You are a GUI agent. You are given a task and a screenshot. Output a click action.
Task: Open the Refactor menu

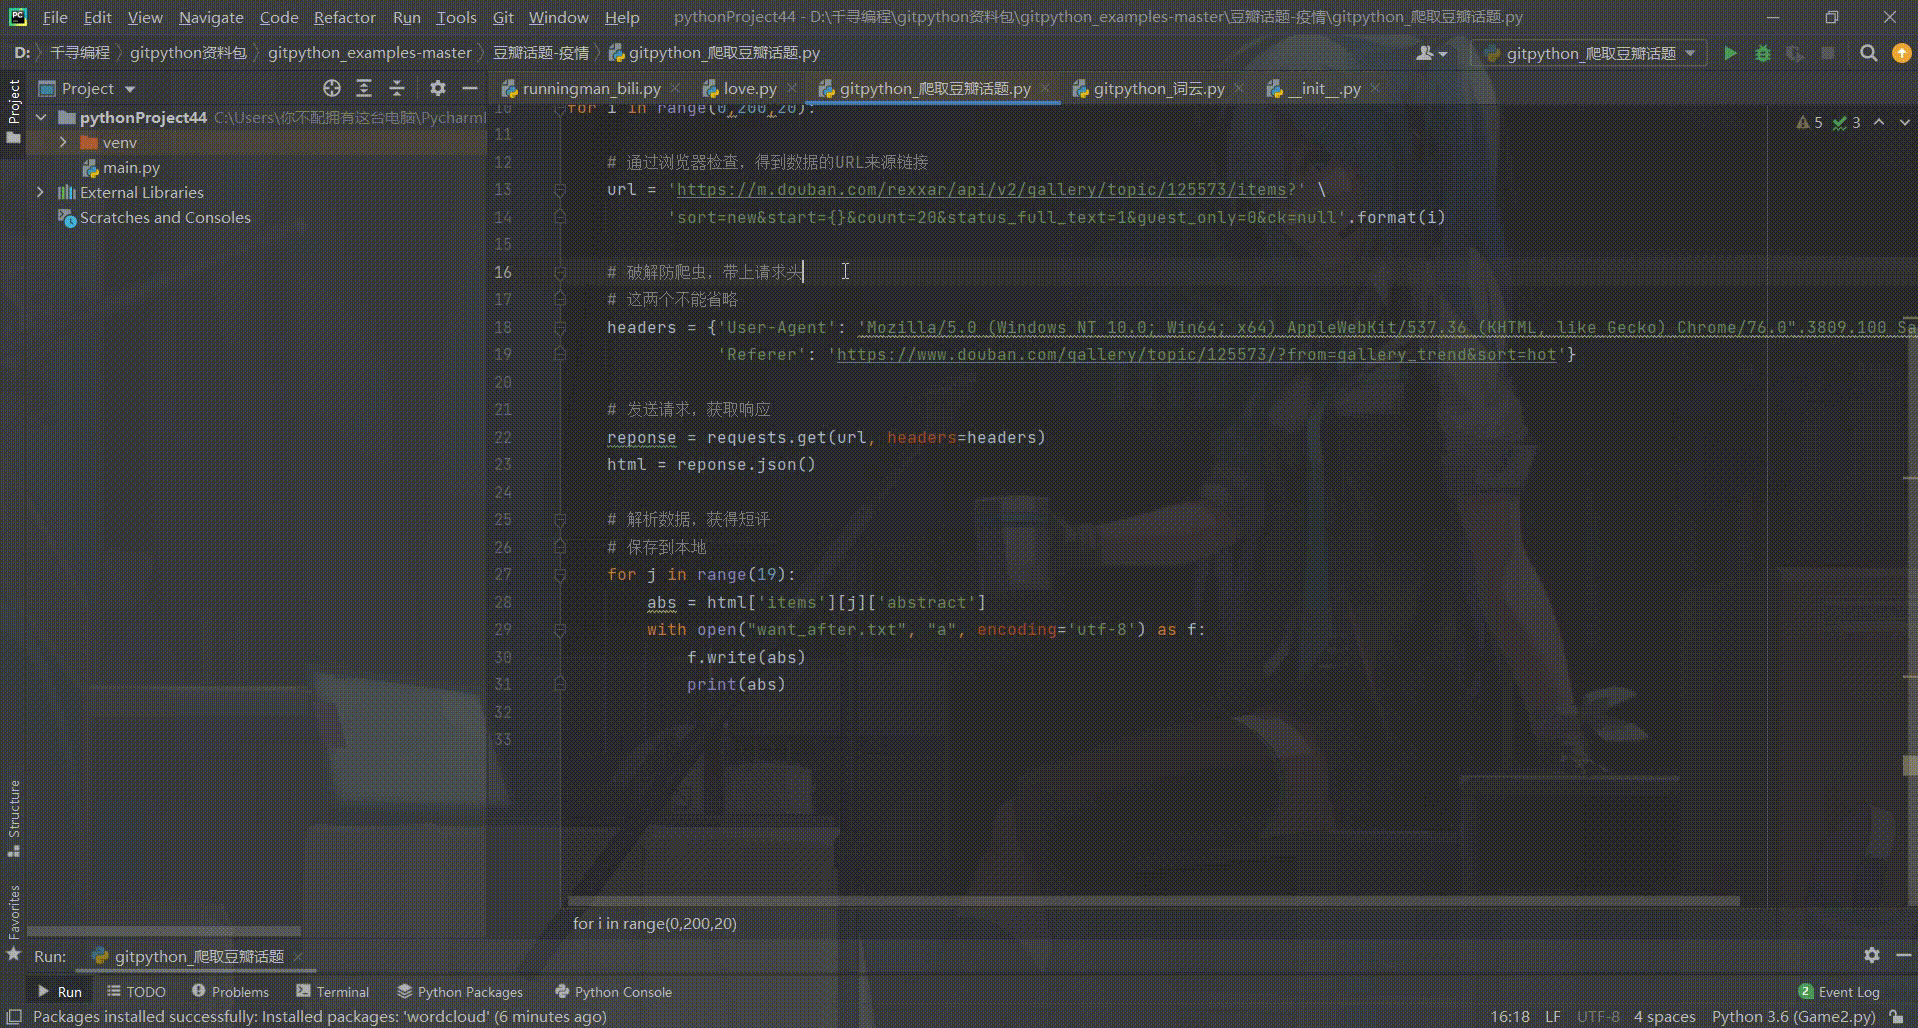point(344,17)
